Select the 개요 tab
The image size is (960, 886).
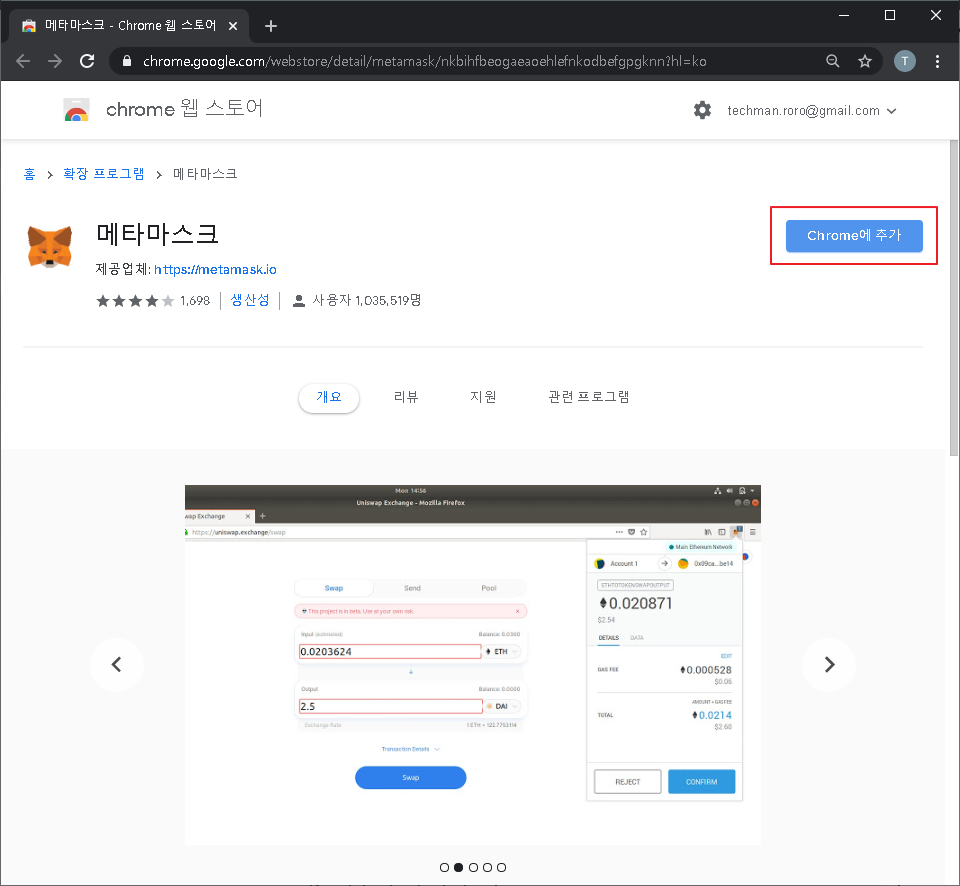coord(329,397)
